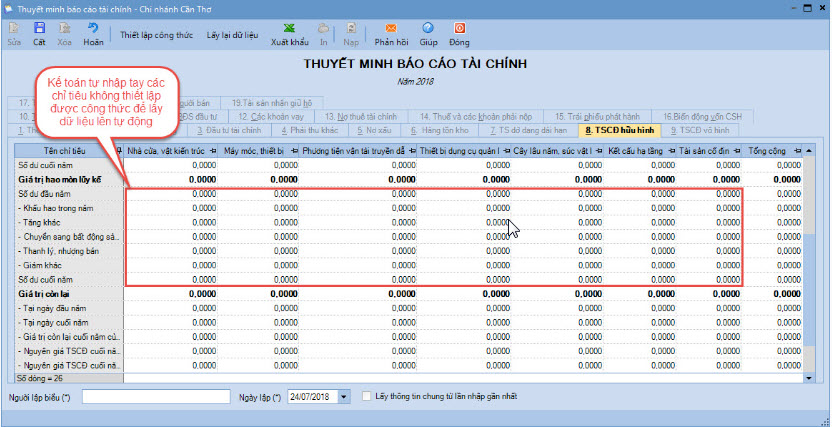Switch to 9. TSCĐ vô hình tab
The image size is (832, 427).
pos(699,130)
